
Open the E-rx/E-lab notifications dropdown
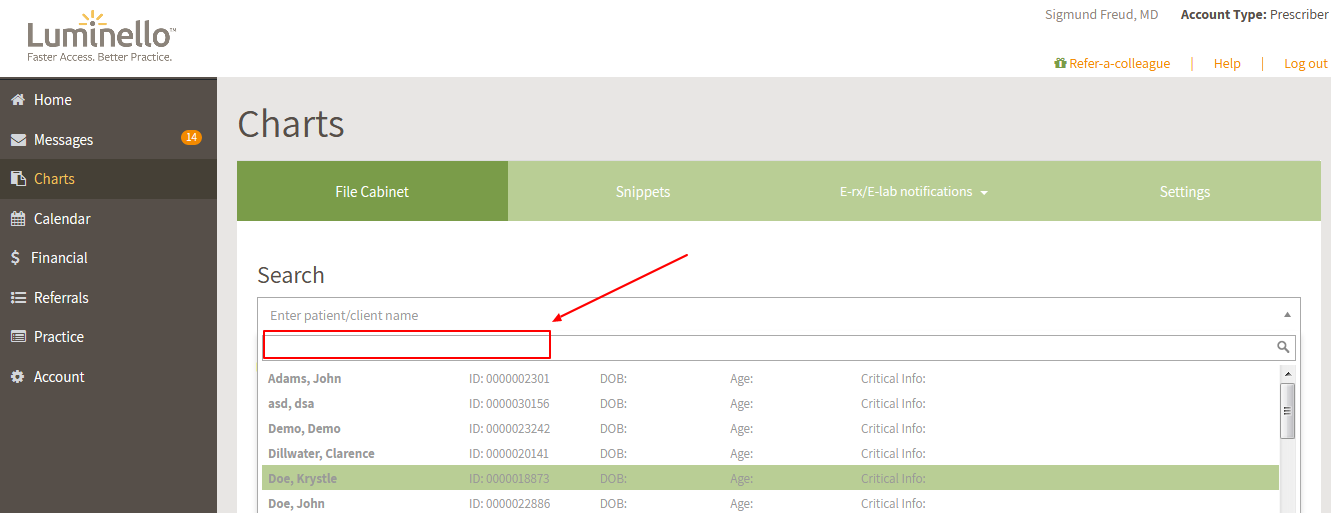pyautogui.click(x=914, y=191)
